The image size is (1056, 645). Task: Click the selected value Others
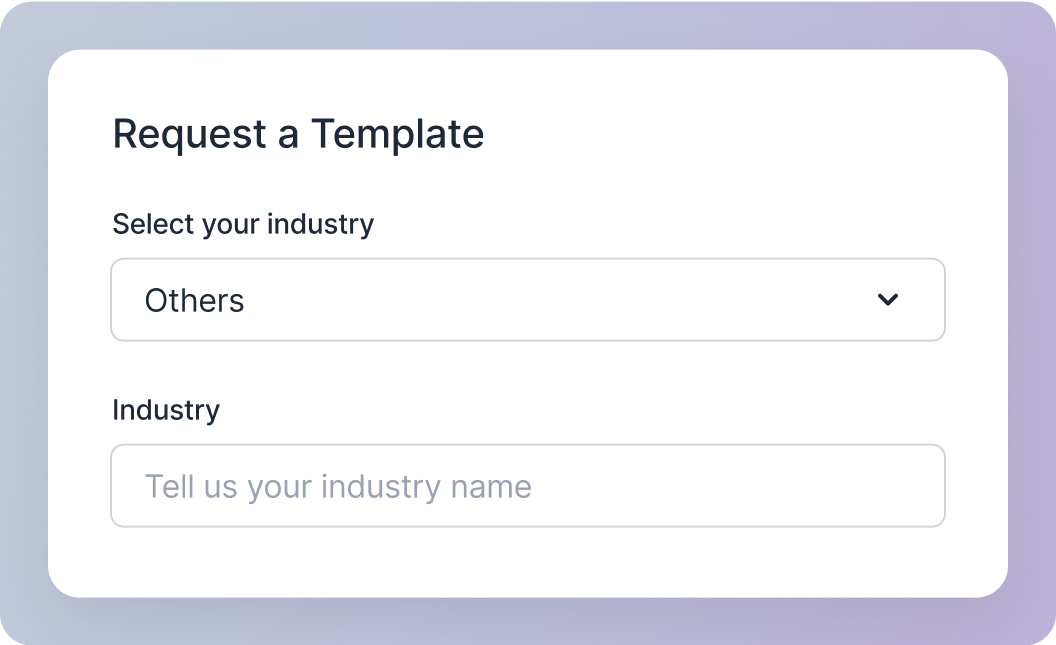[x=194, y=301]
